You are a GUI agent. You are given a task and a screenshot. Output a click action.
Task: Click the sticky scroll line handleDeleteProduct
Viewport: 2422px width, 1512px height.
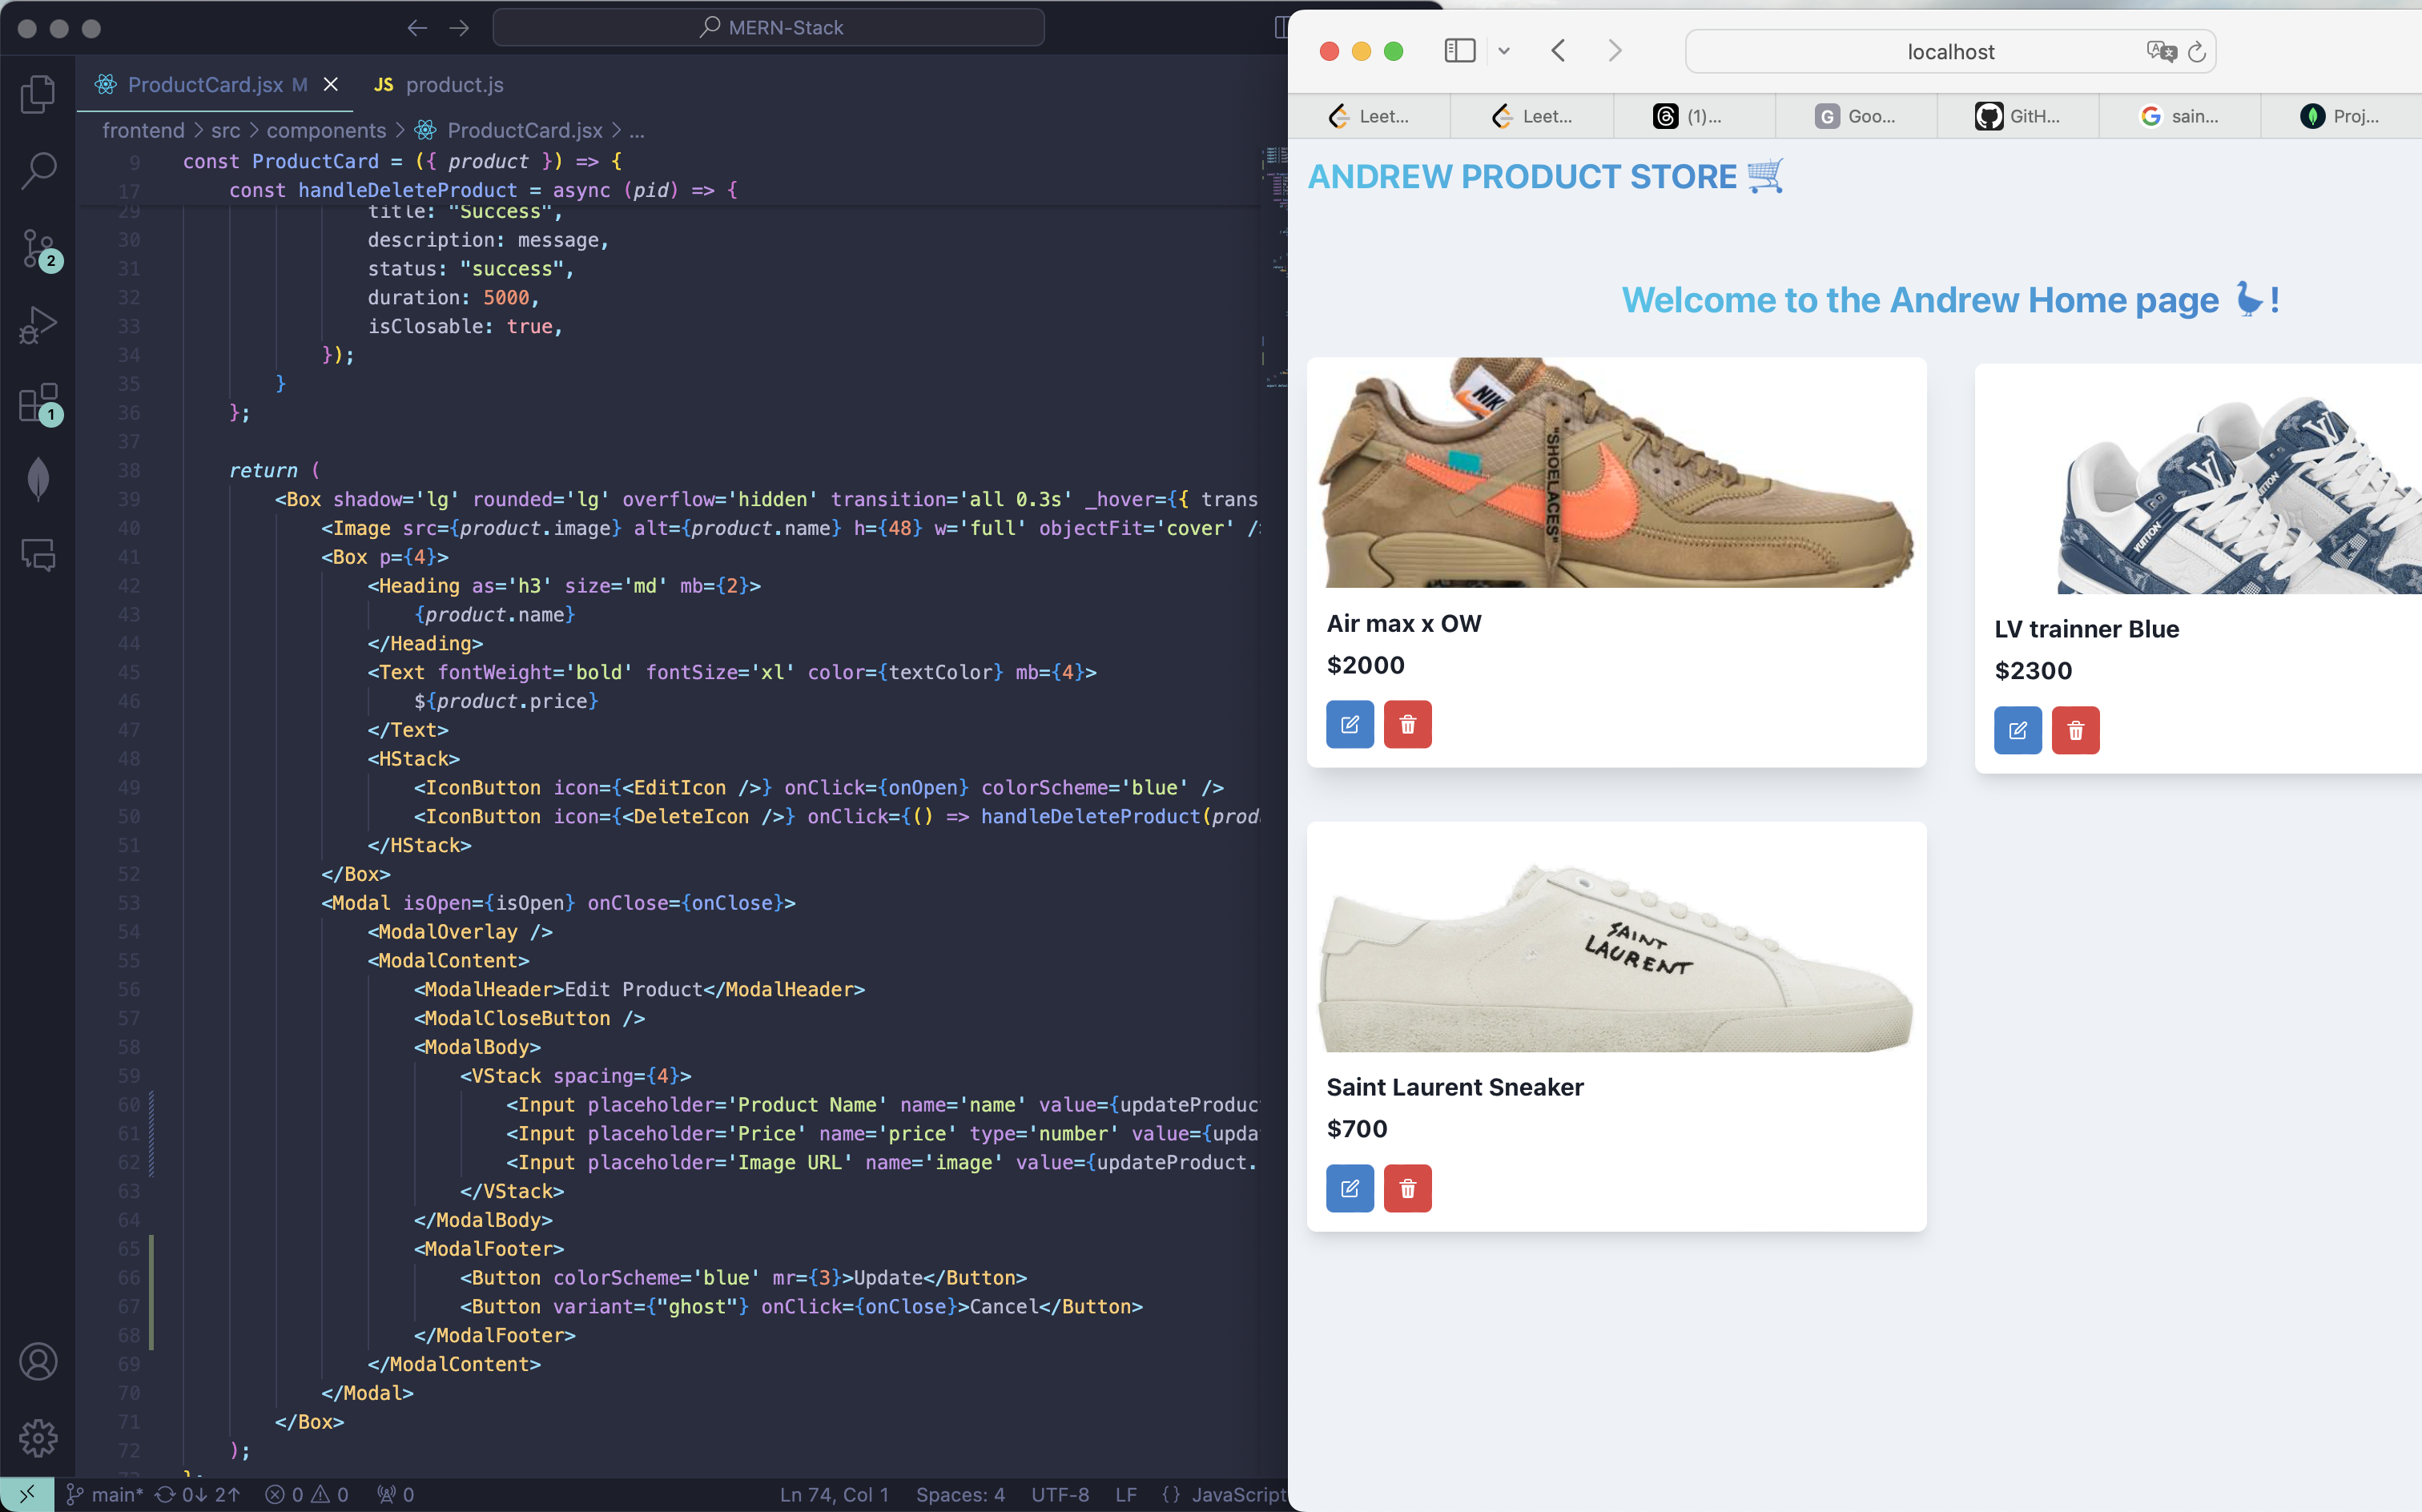pyautogui.click(x=484, y=190)
